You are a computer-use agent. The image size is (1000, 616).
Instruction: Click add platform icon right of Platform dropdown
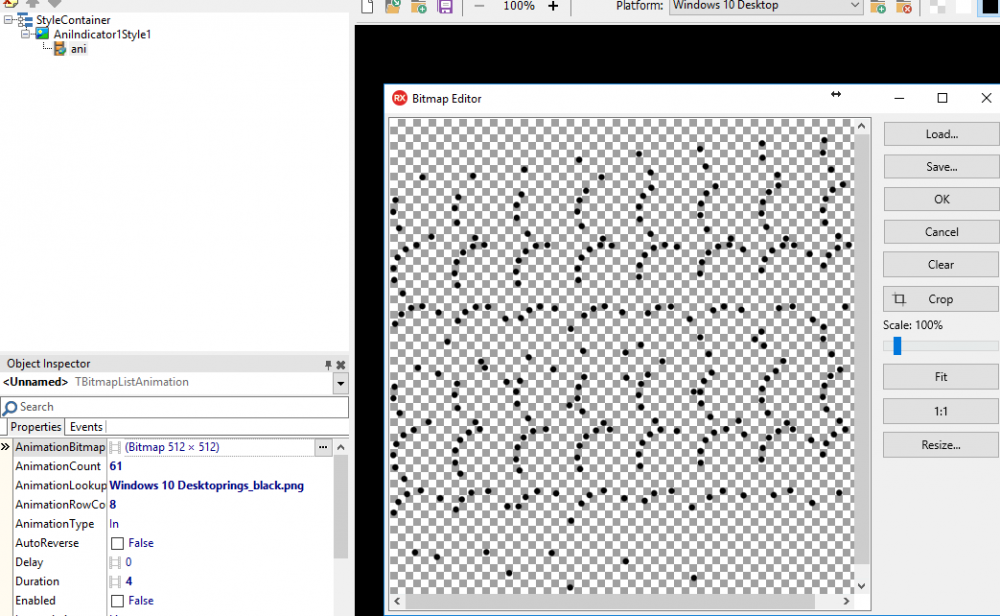(x=878, y=6)
